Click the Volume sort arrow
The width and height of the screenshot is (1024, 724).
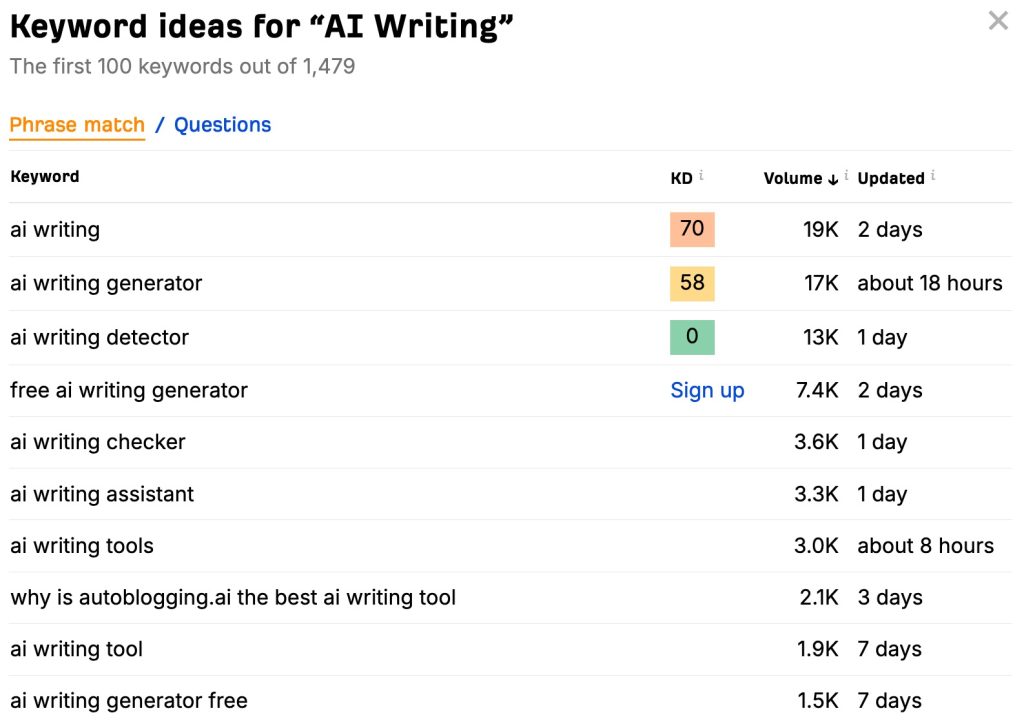pos(832,179)
